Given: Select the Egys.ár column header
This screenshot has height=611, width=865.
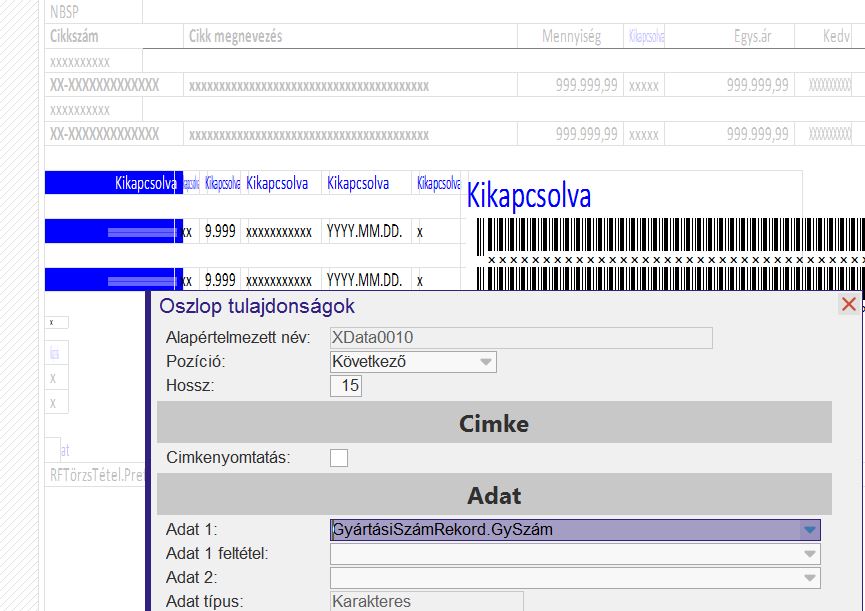Looking at the screenshot, I should [x=729, y=36].
